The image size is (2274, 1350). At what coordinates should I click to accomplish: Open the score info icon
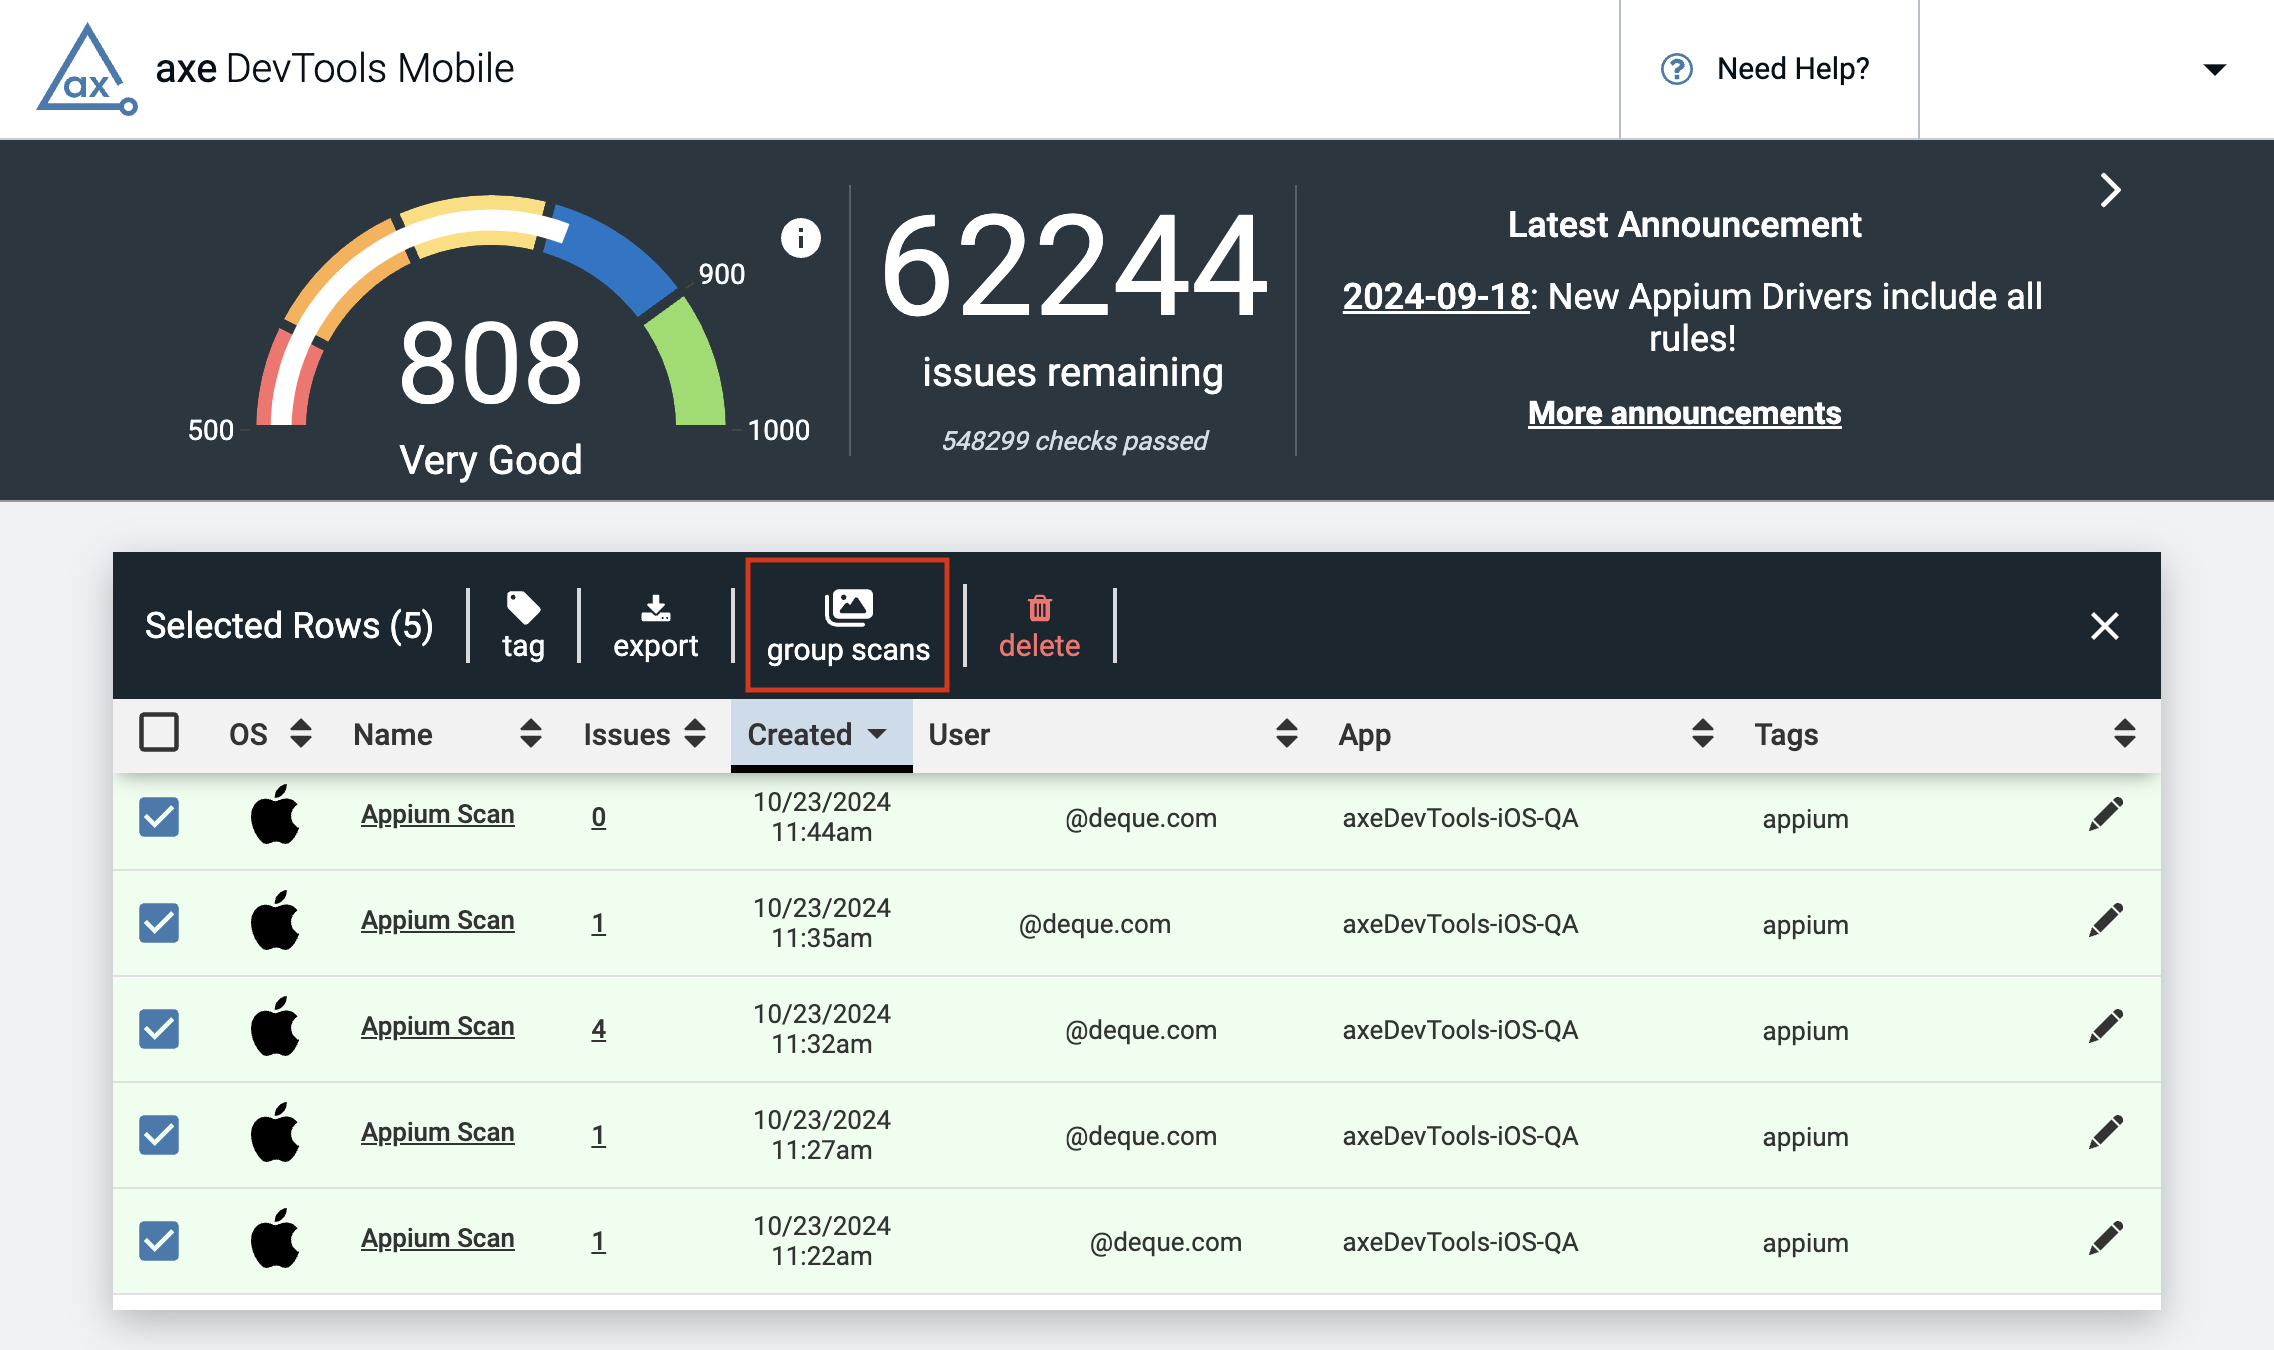[800, 238]
